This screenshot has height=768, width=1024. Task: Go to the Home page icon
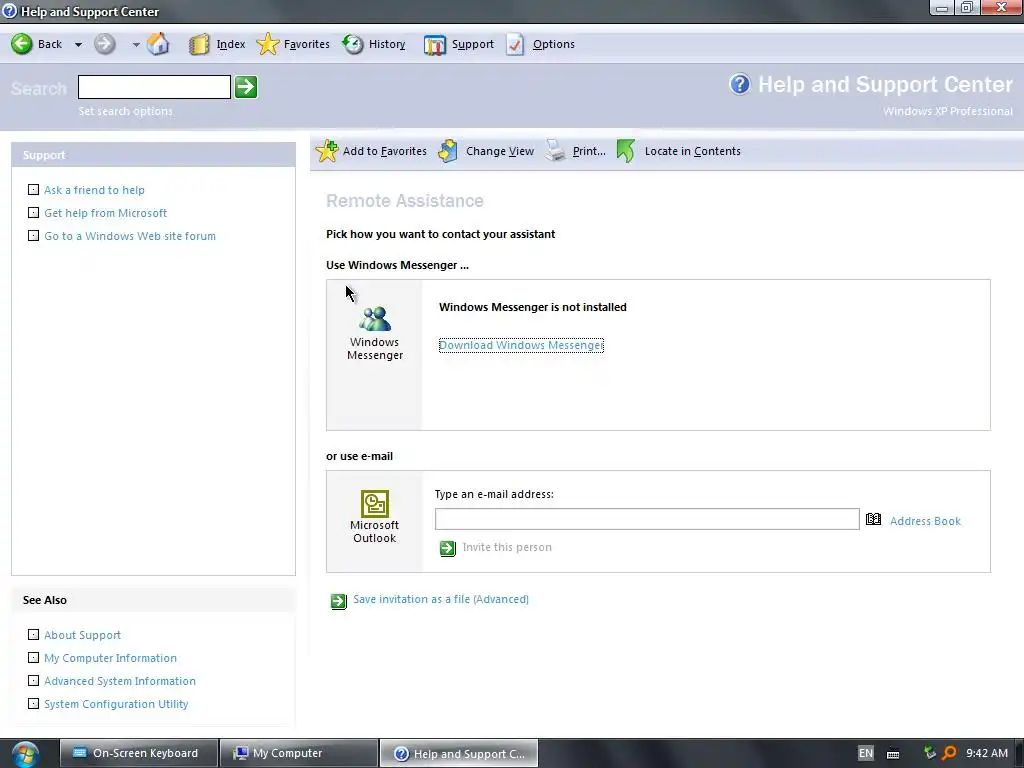click(158, 44)
